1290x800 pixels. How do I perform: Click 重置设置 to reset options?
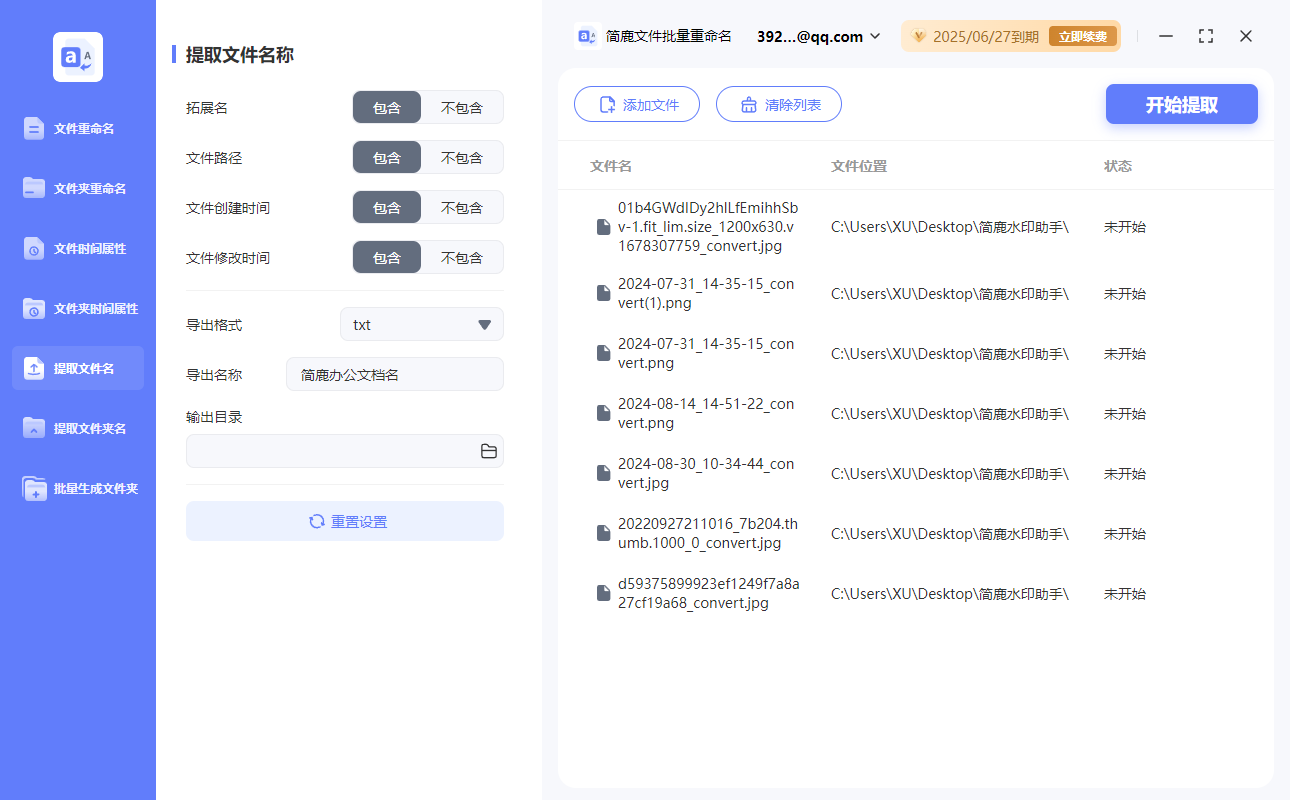(x=344, y=520)
